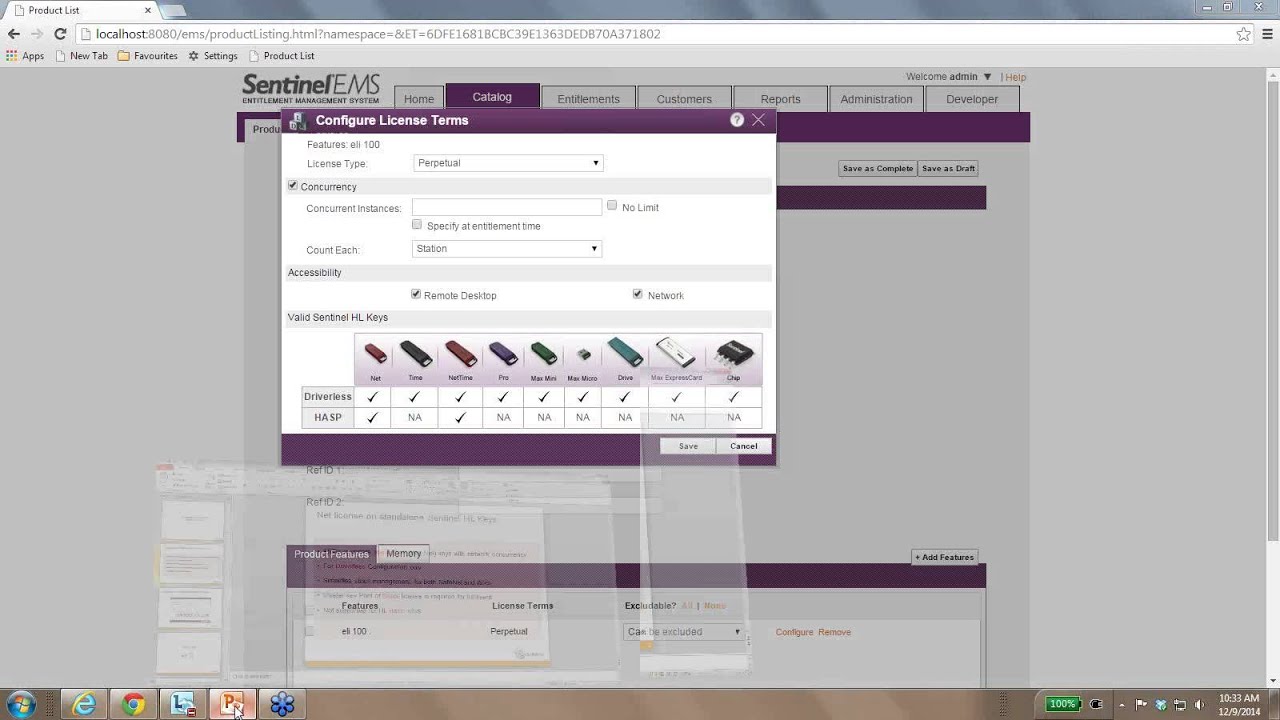Viewport: 1280px width, 720px height.
Task: Open Action Center flag icon
Action: pos(1141,704)
